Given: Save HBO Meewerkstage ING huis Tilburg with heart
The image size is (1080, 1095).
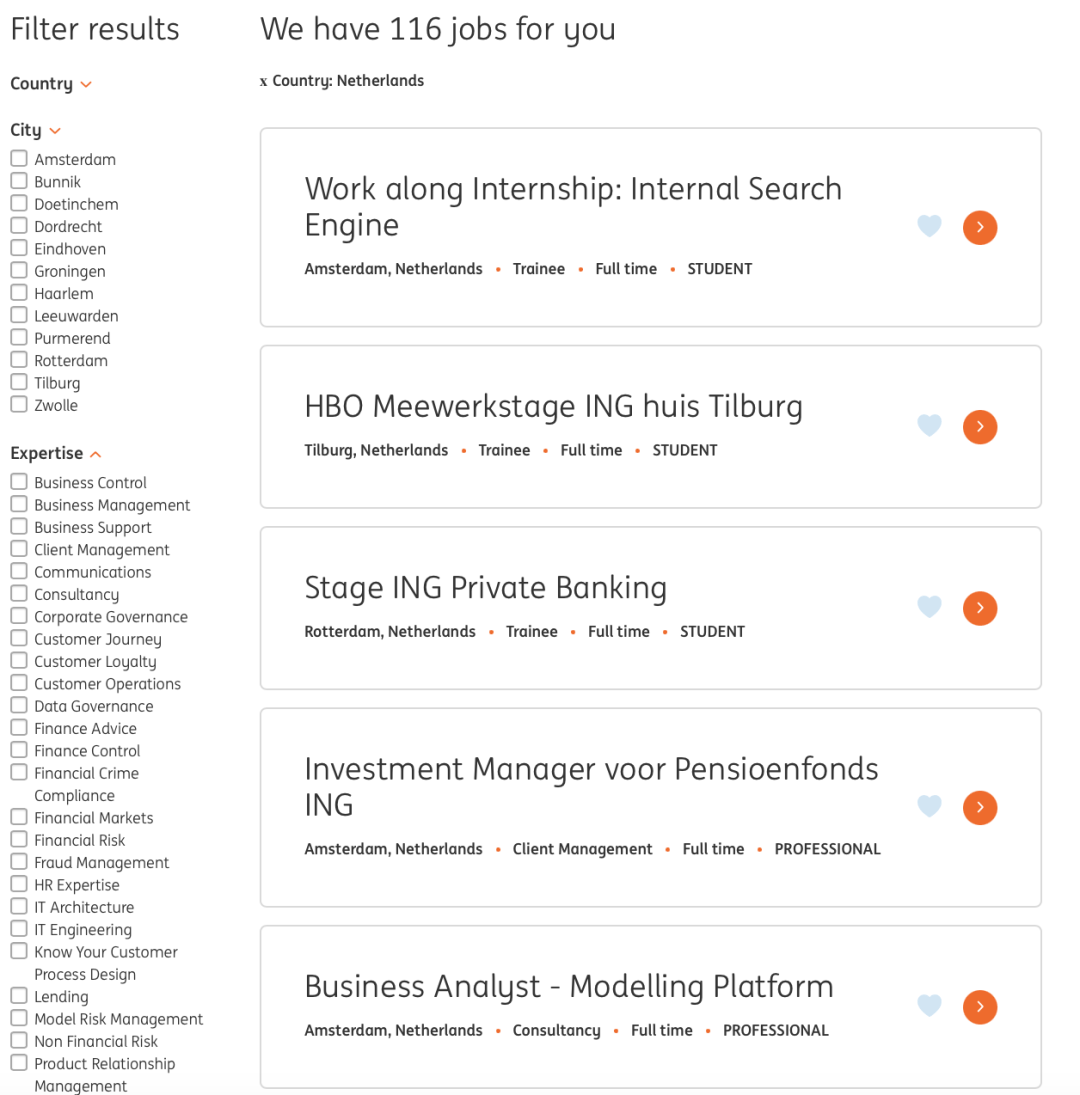Looking at the screenshot, I should coord(929,425).
